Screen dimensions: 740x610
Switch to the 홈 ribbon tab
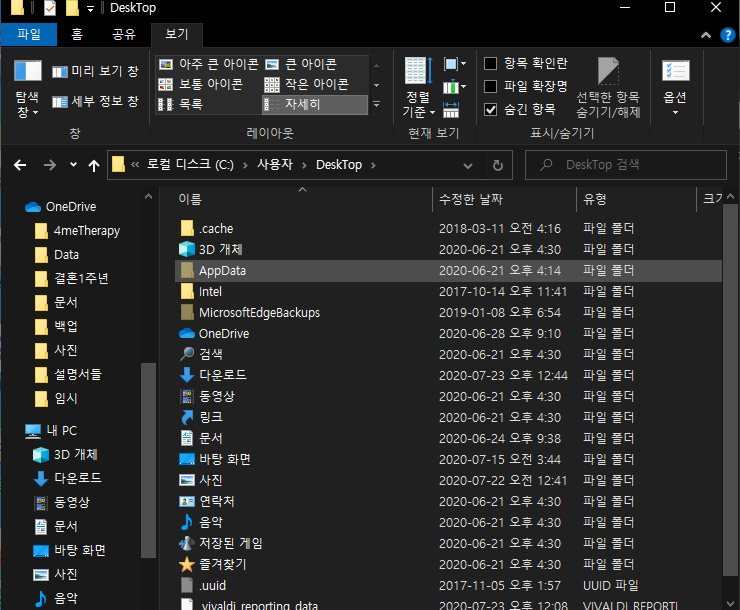click(77, 34)
